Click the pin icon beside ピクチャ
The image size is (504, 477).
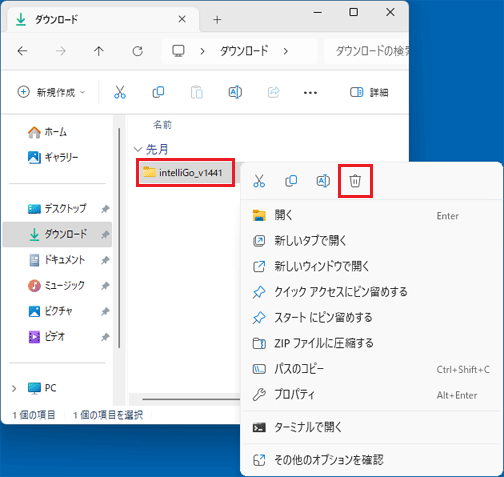point(105,311)
